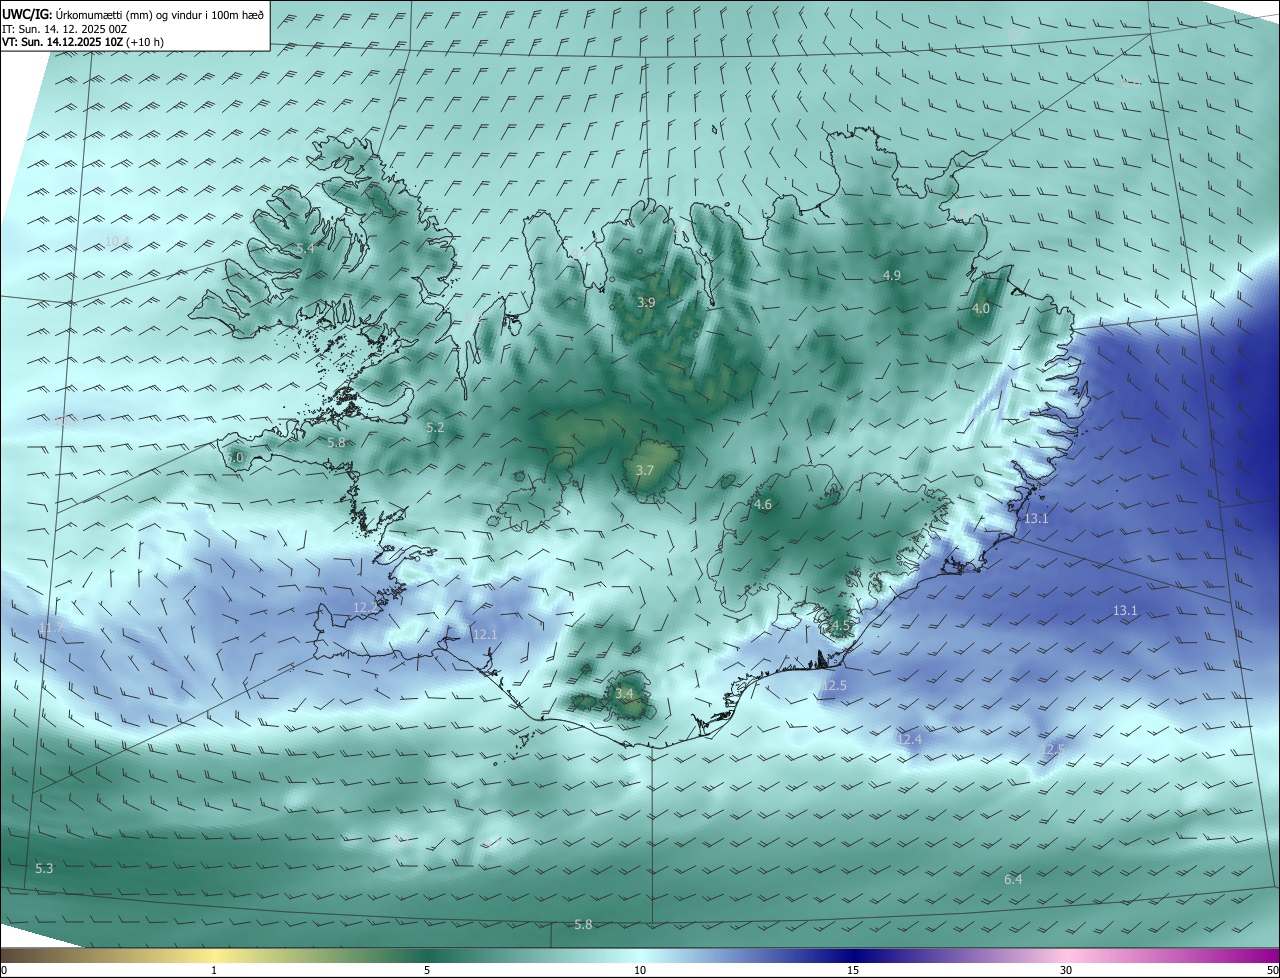Click the 4.0 value label on the map
Image resolution: width=1280 pixels, height=978 pixels.
coord(981,309)
